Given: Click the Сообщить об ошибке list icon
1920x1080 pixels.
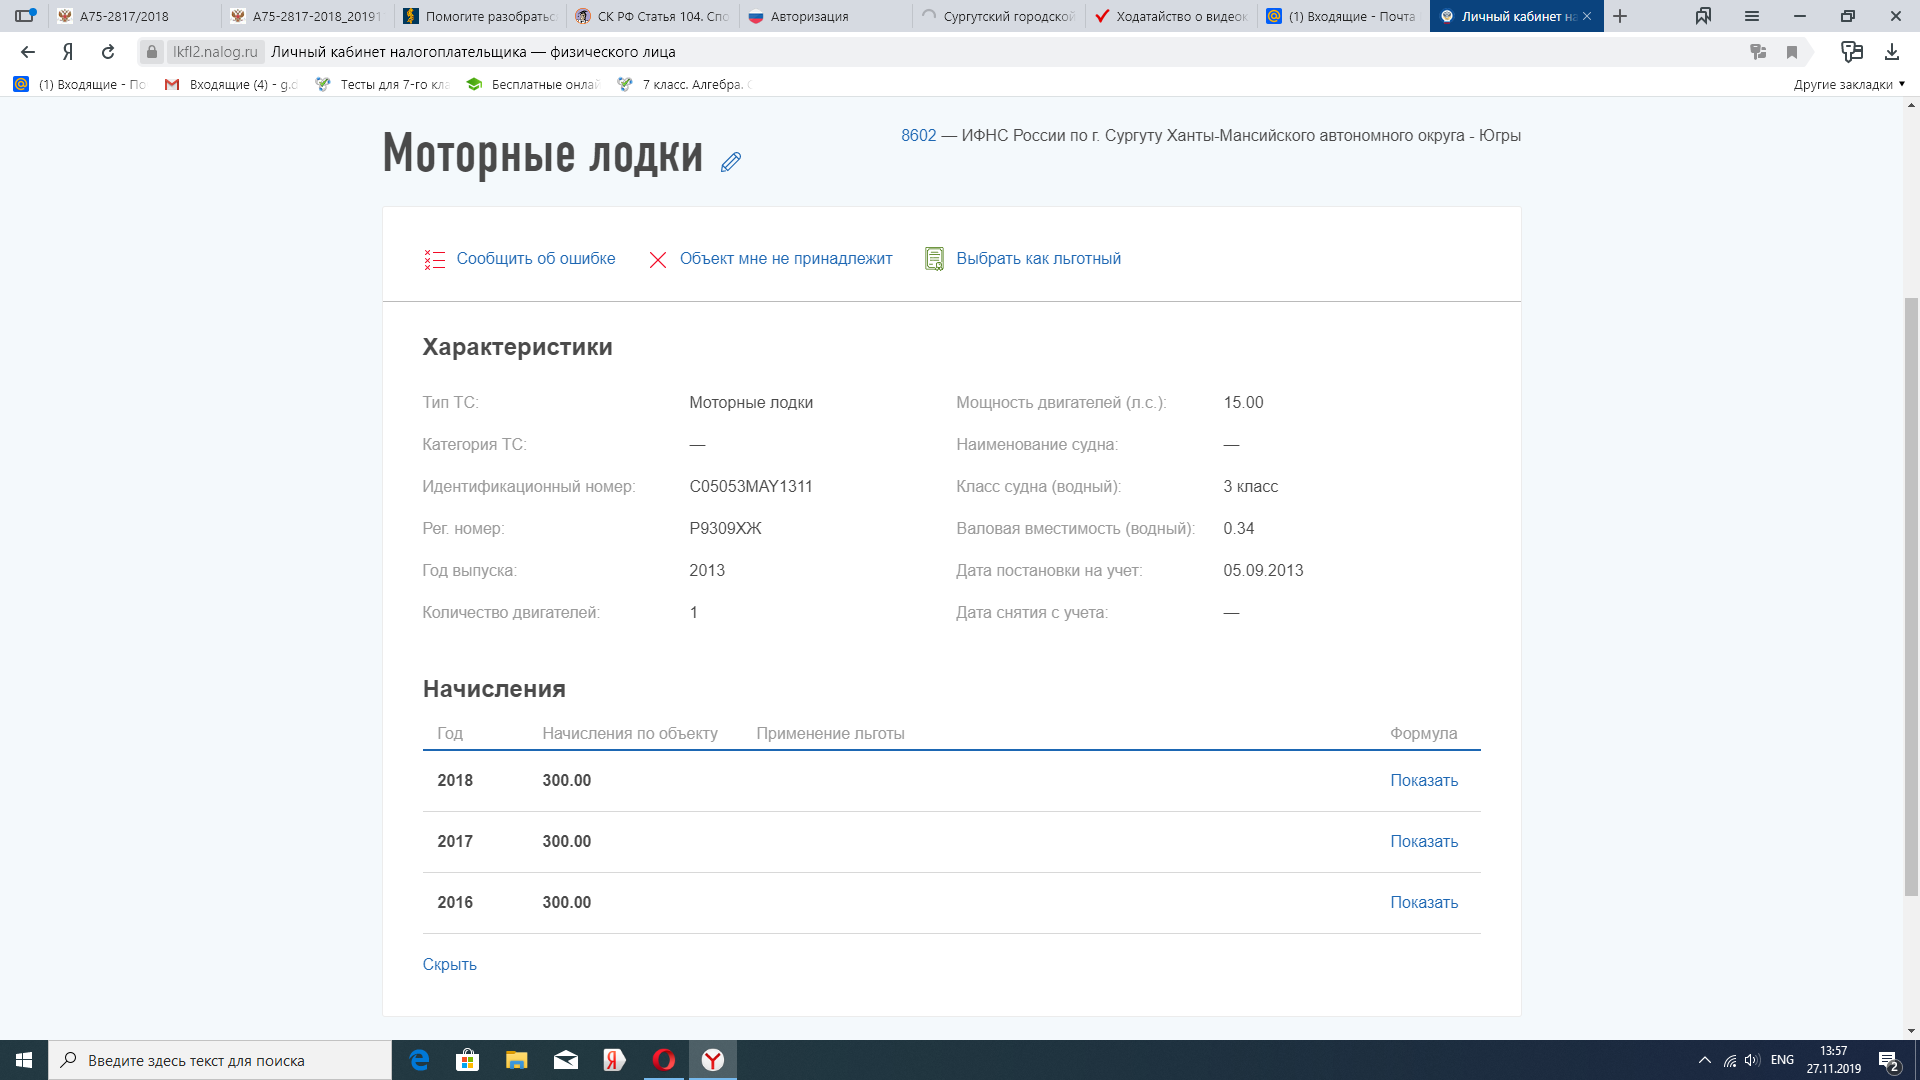Looking at the screenshot, I should (x=434, y=260).
